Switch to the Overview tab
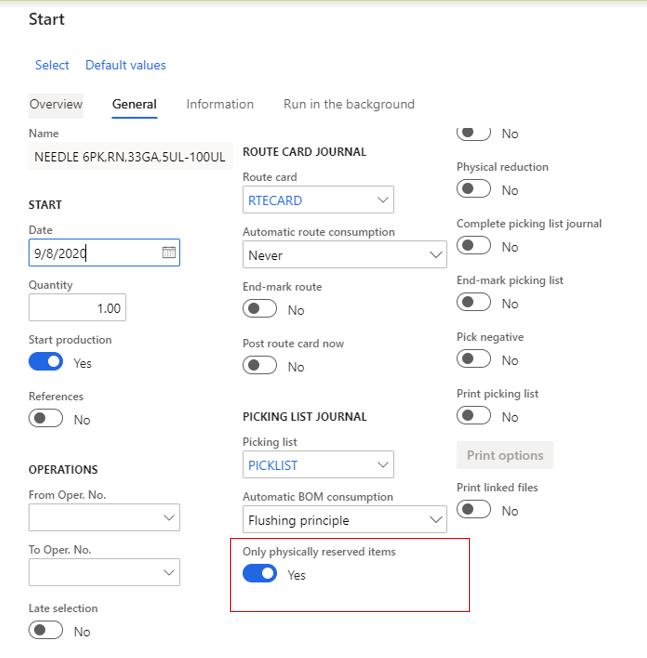The width and height of the screenshot is (647, 658). click(56, 104)
